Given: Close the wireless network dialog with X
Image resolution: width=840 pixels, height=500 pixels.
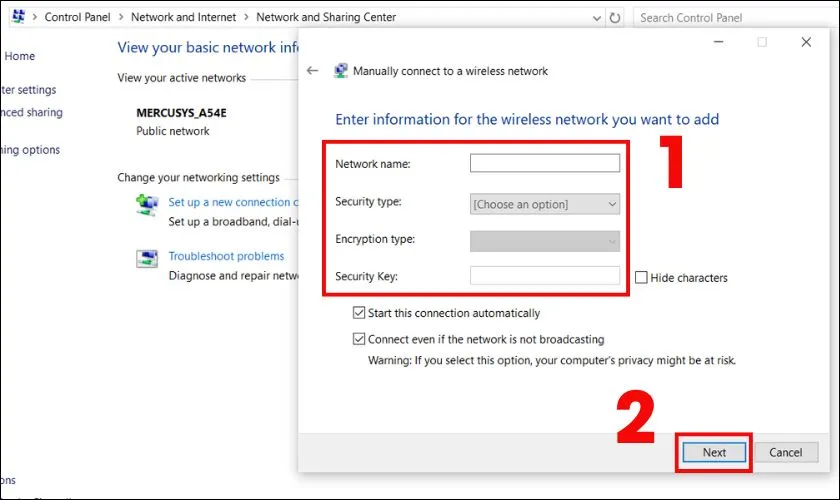Looking at the screenshot, I should tap(806, 42).
